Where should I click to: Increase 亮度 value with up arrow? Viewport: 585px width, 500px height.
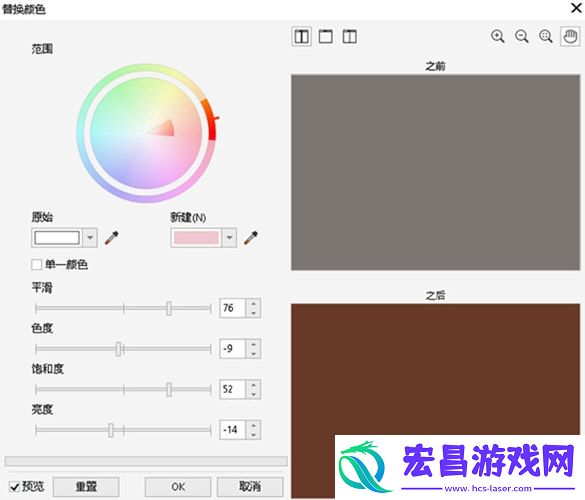pos(253,426)
